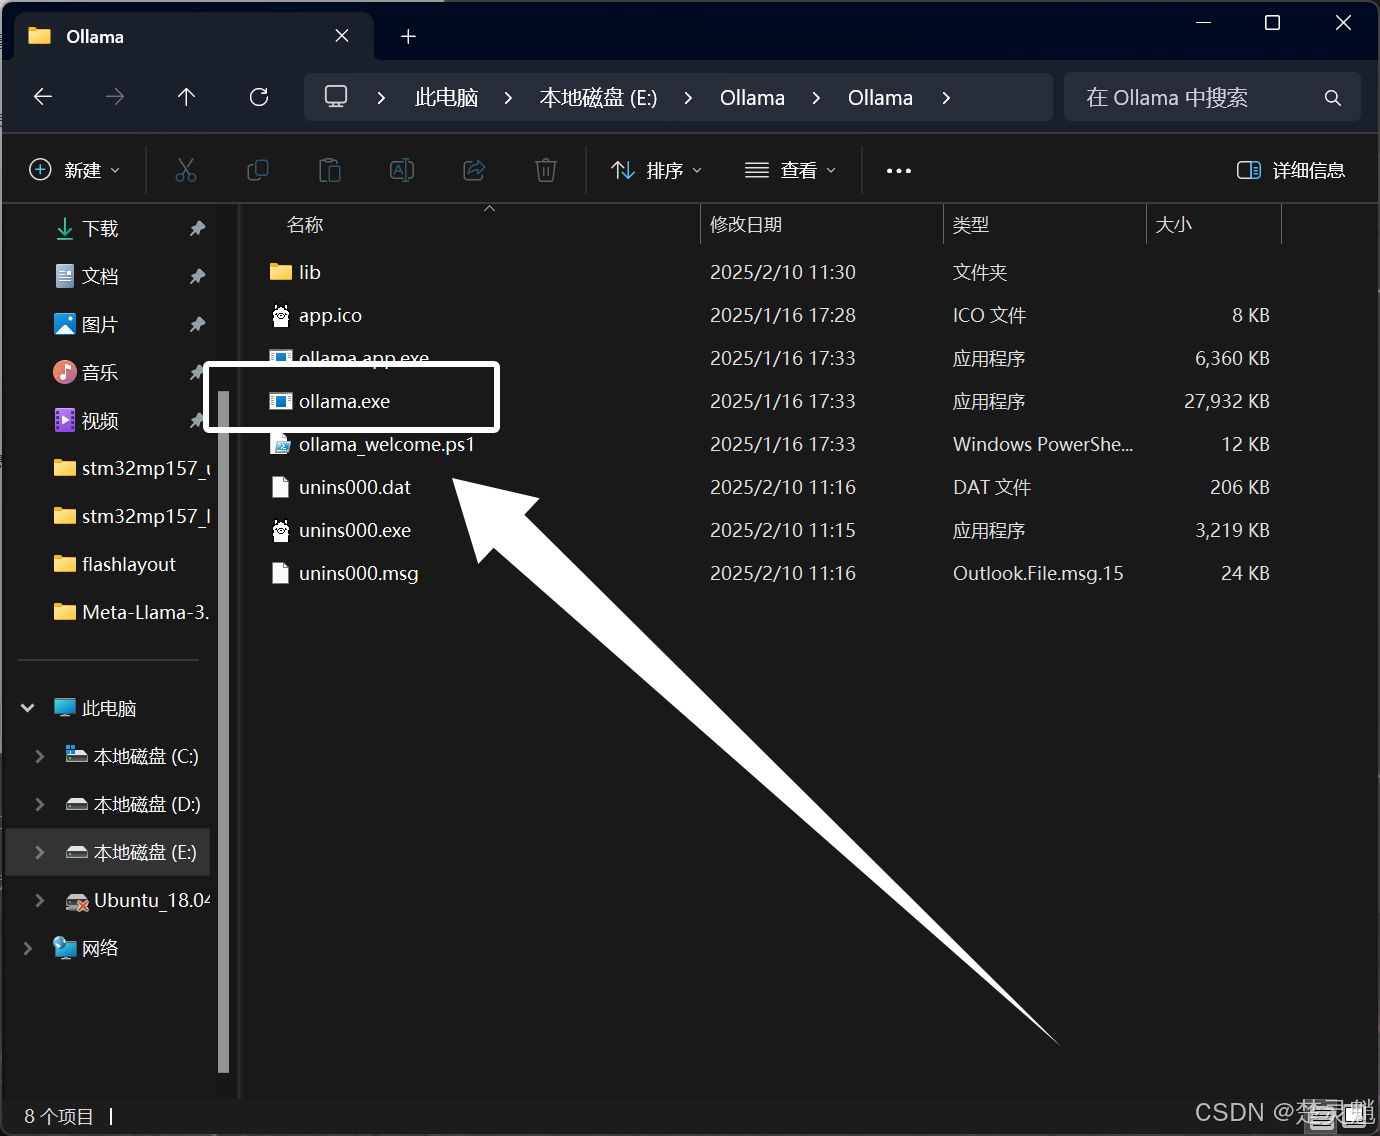Click the Rename icon in toolbar

tap(402, 170)
